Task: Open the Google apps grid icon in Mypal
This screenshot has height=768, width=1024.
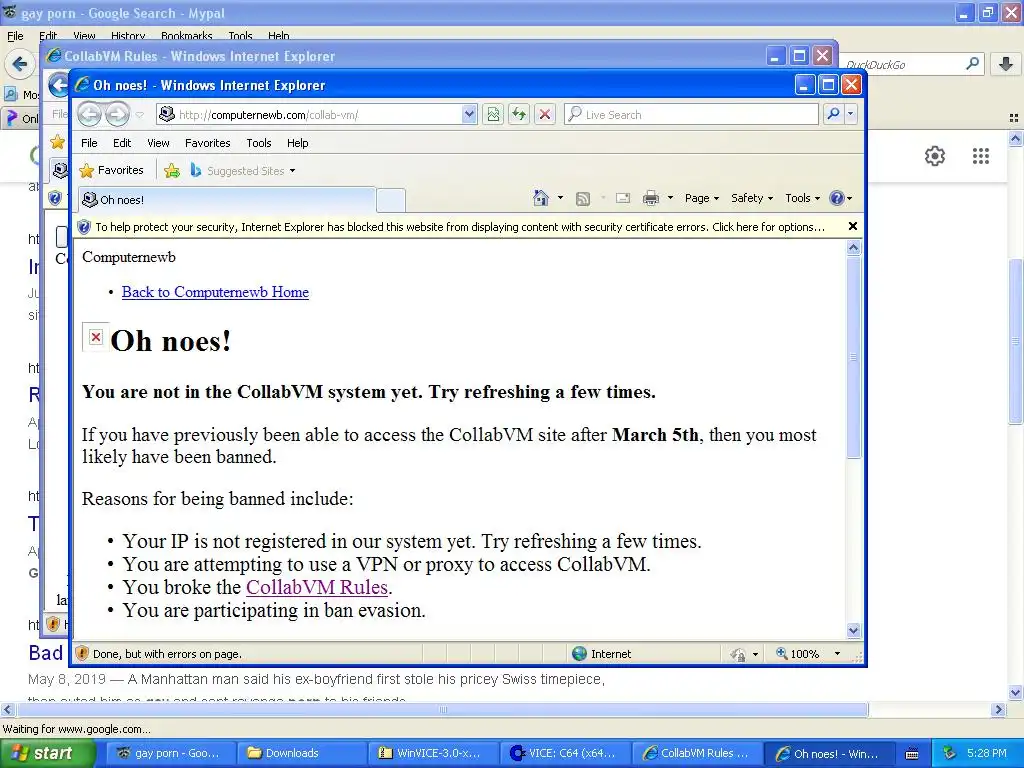Action: pos(980,156)
